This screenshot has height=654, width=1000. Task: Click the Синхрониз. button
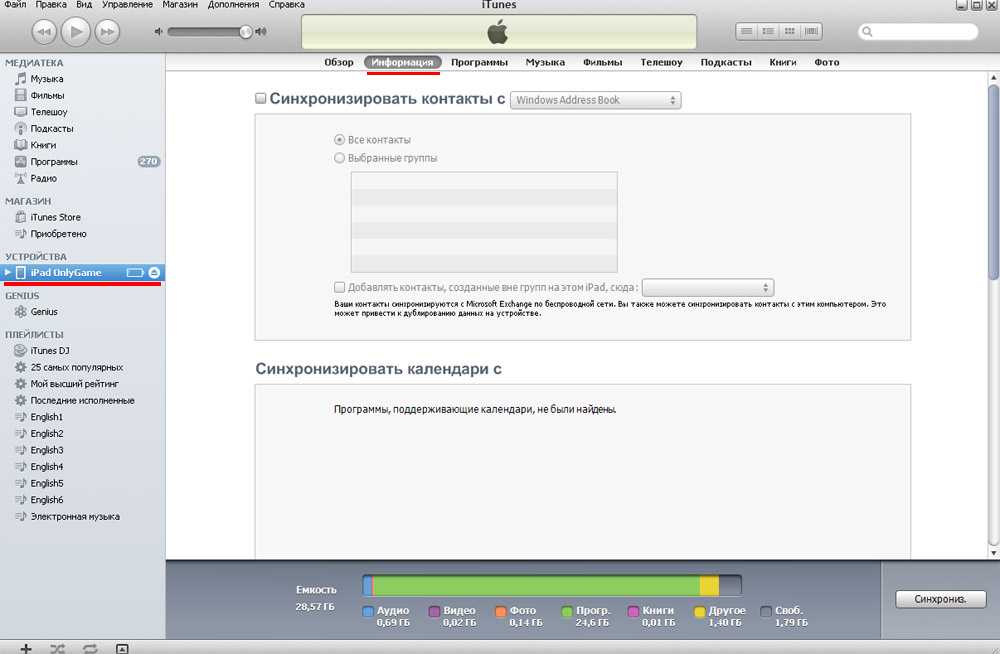pyautogui.click(x=940, y=599)
